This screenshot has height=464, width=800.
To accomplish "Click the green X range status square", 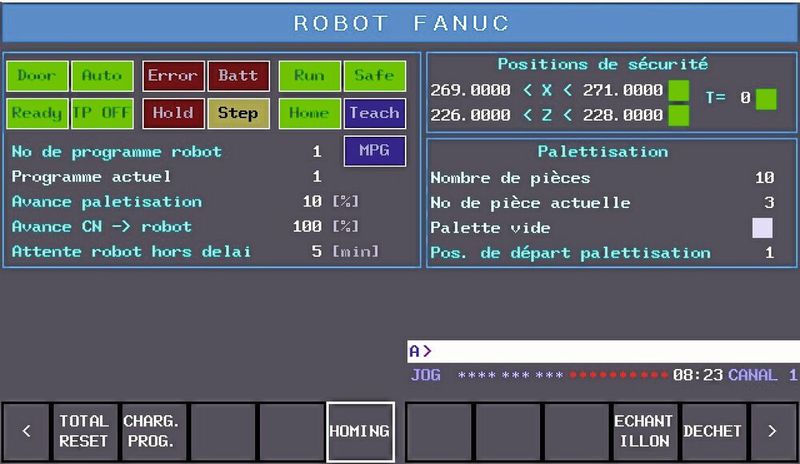I will [679, 90].
